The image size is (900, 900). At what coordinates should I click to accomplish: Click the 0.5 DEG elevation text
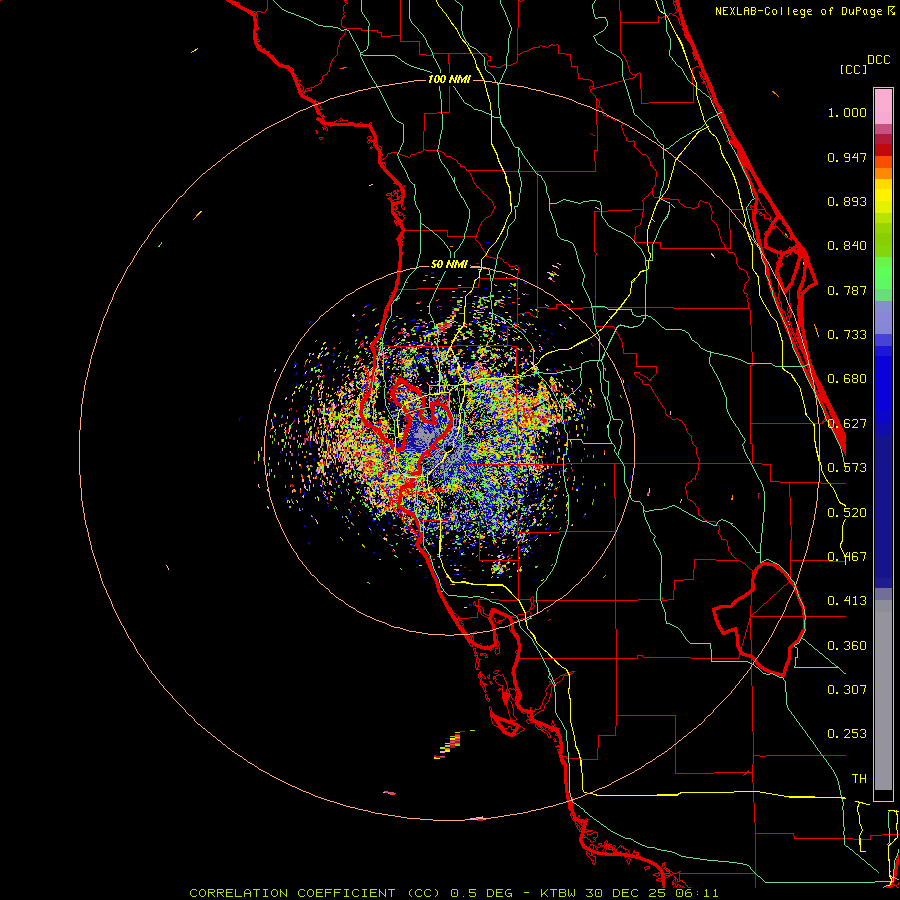tap(481, 893)
